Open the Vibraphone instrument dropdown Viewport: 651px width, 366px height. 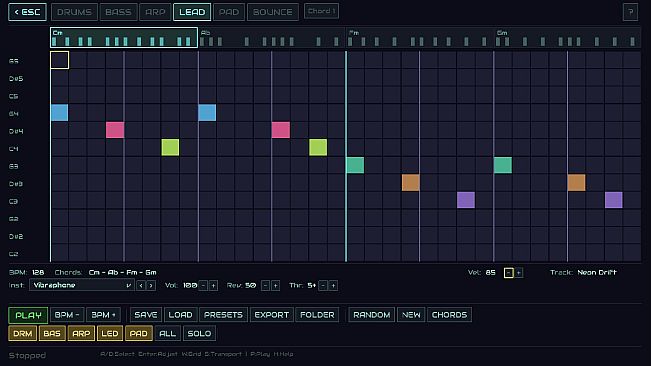coord(82,285)
